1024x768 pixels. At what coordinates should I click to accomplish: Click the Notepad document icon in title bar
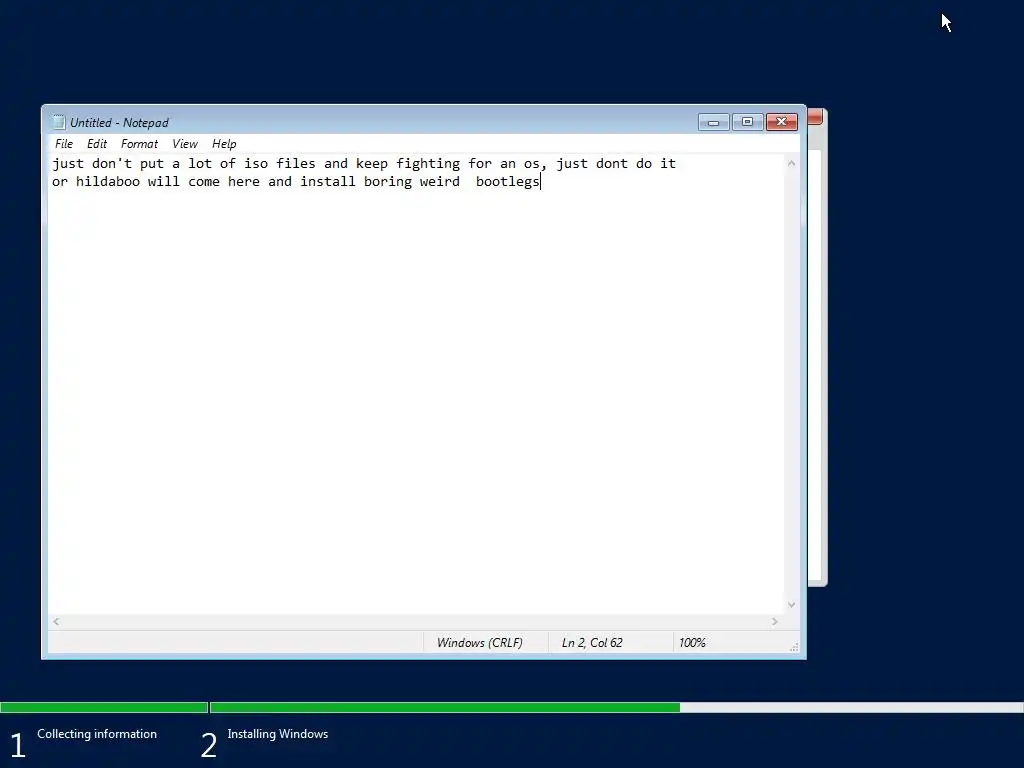click(x=59, y=122)
